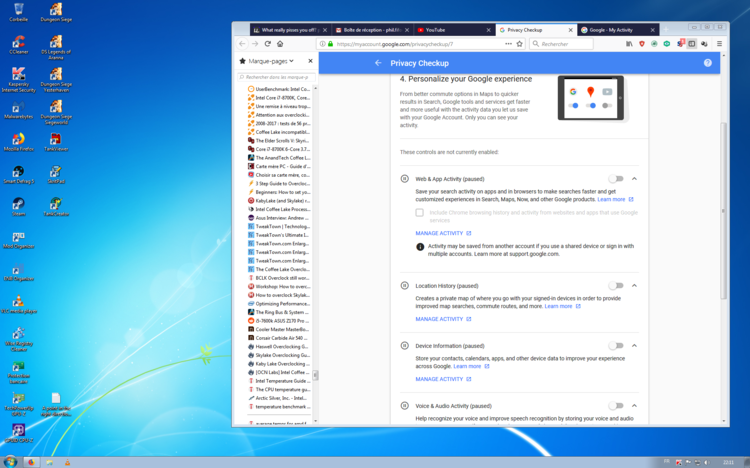Click MANAGE ACTIVITY under Web & App Activity
The image size is (750, 468).
443,233
